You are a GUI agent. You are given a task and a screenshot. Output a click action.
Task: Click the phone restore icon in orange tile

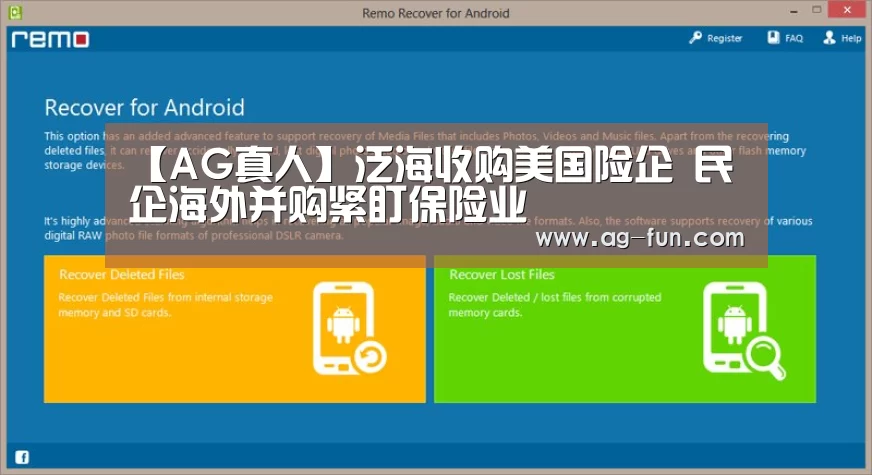click(349, 329)
